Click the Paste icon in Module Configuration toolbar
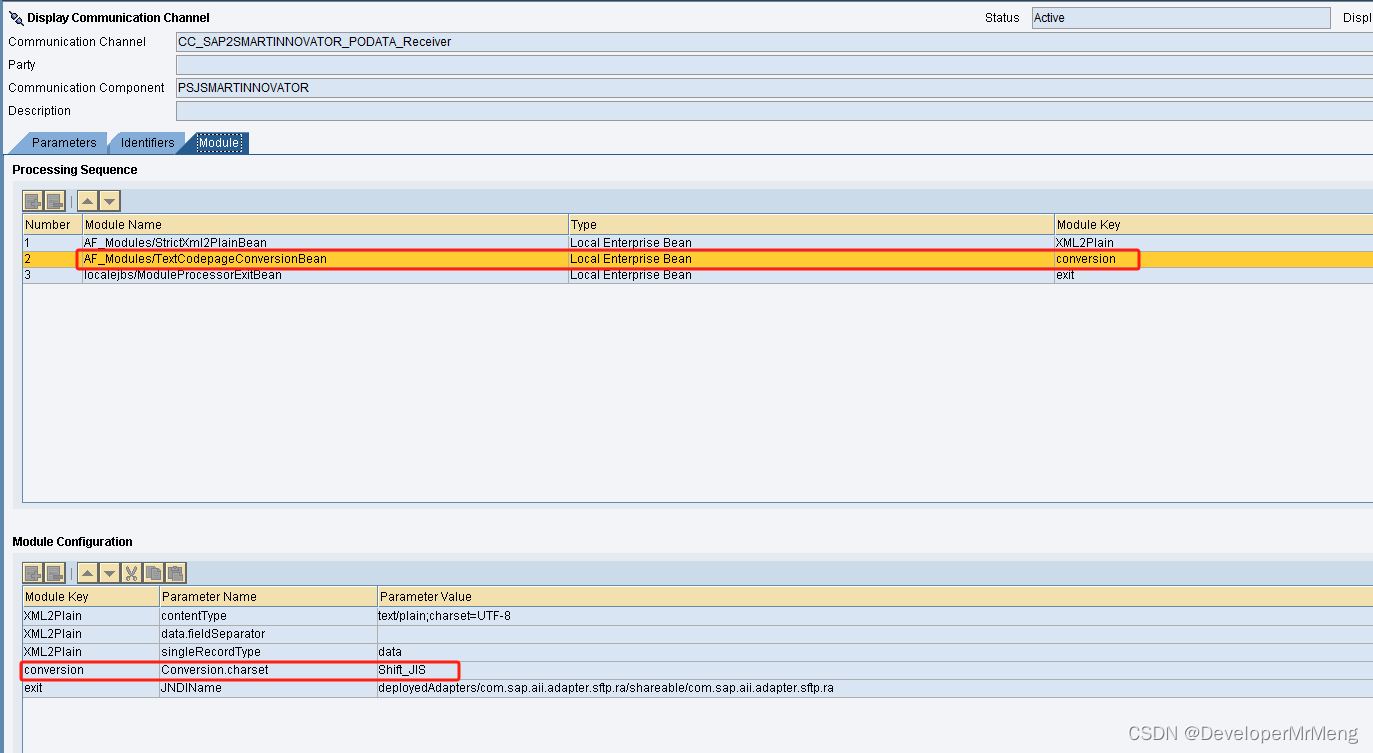Screen dimensions: 1373x753 click(x=176, y=572)
